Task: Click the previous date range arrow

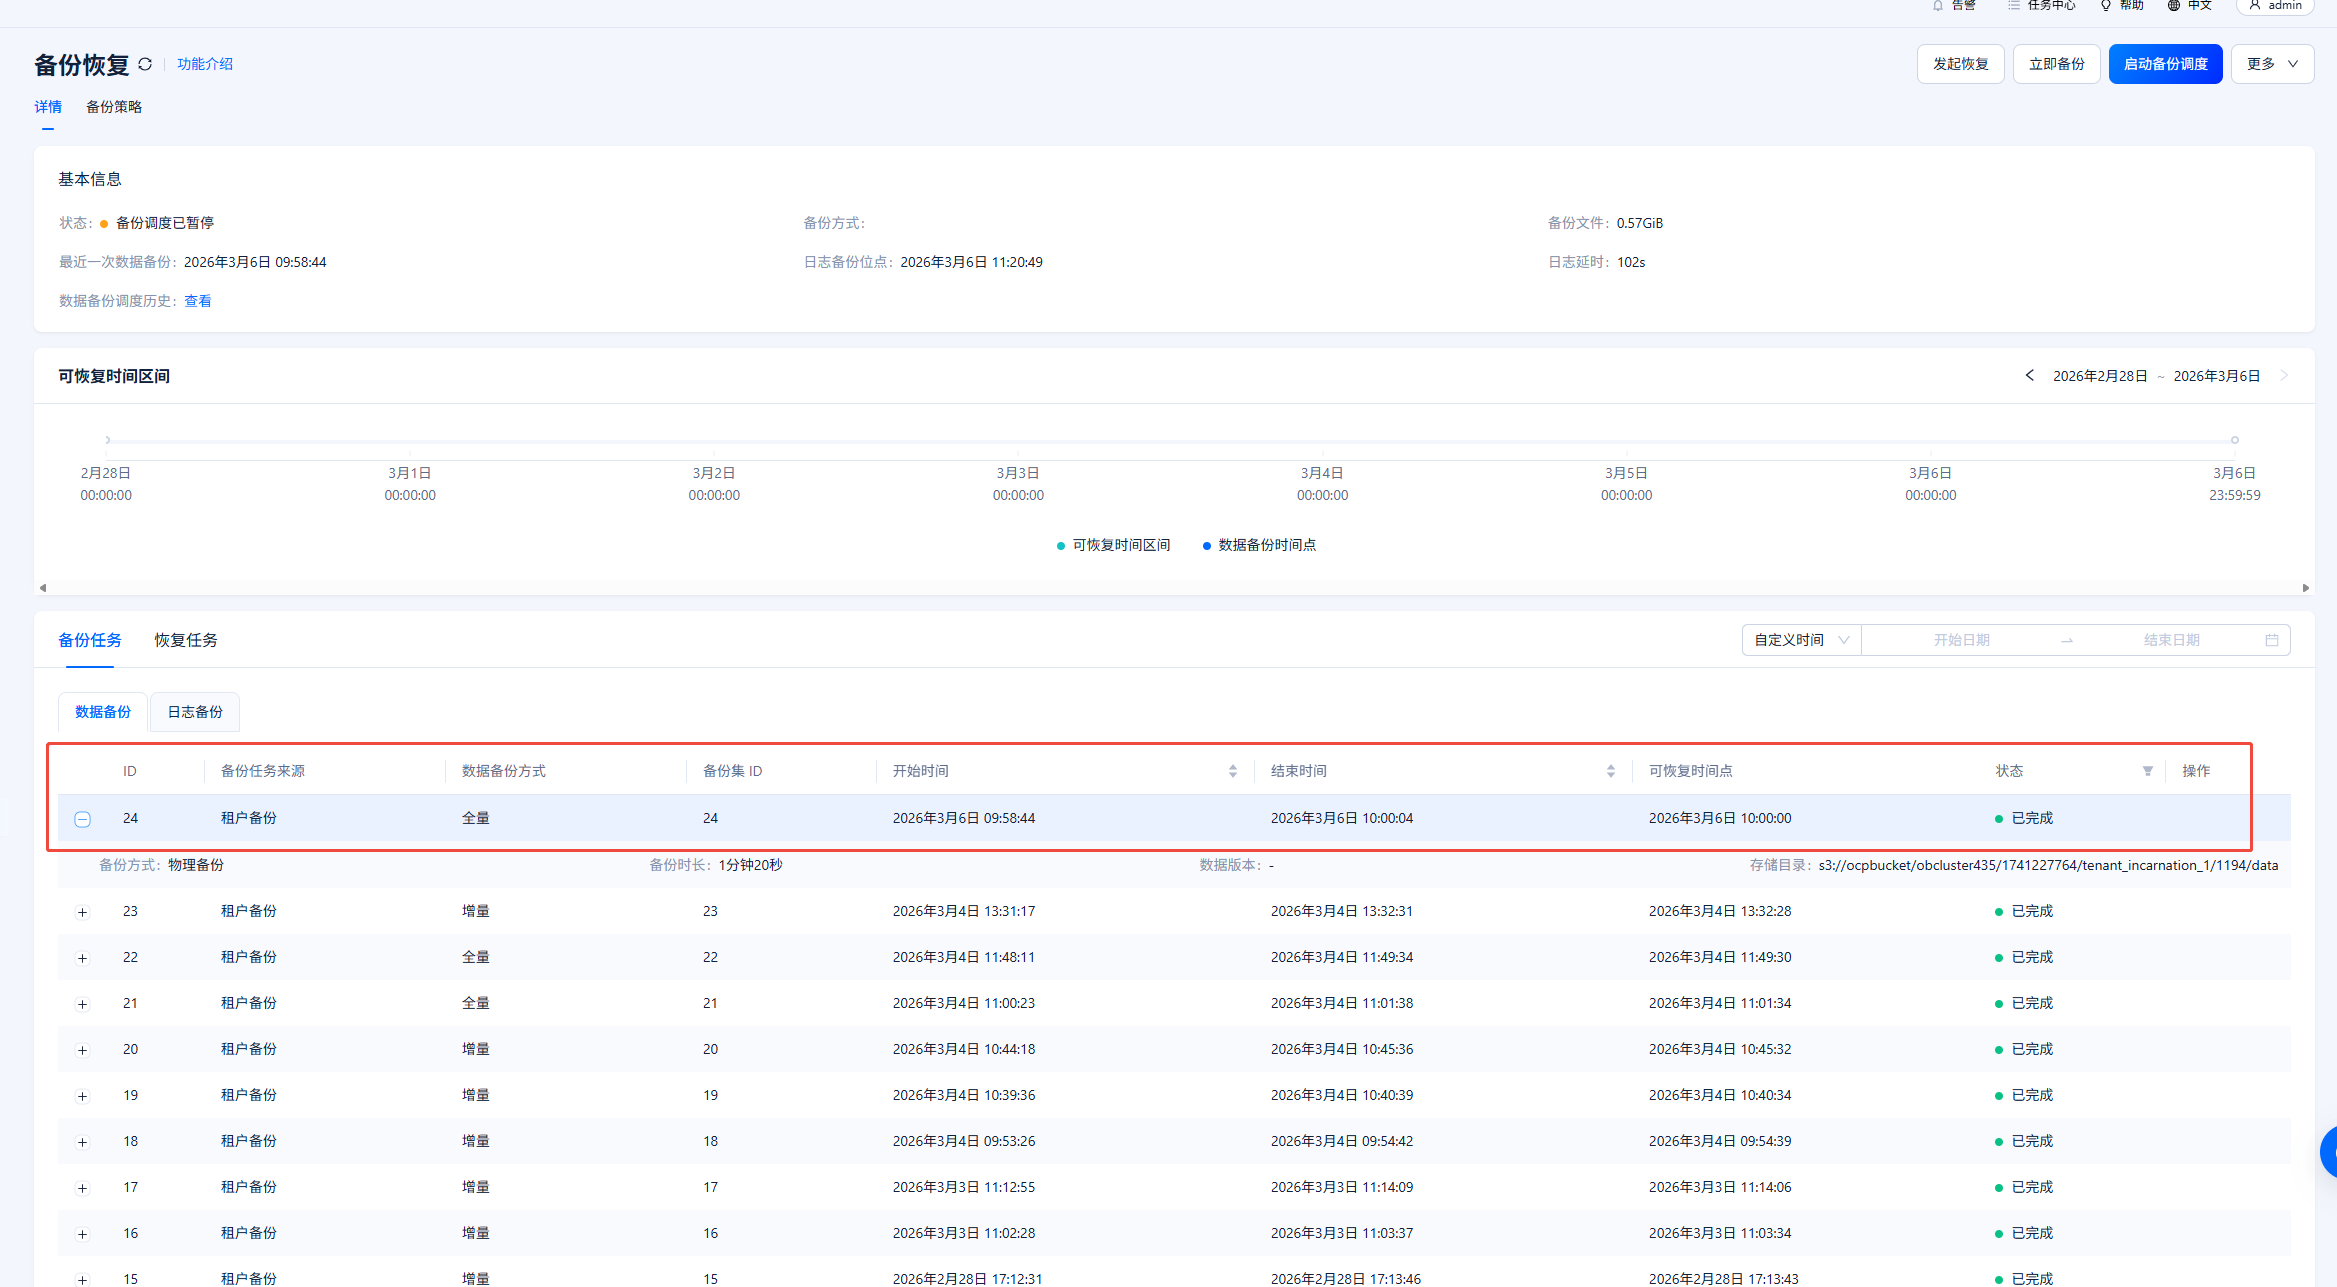Action: click(2029, 376)
